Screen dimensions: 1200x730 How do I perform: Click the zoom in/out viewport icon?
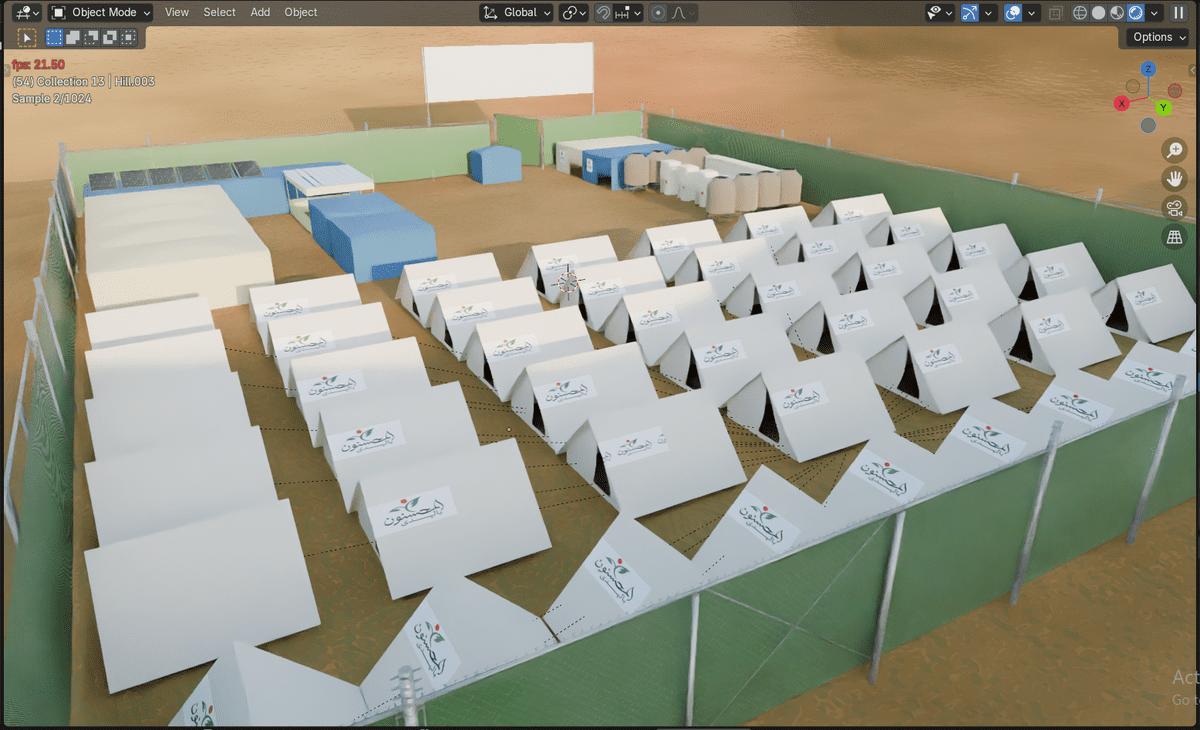point(1174,150)
